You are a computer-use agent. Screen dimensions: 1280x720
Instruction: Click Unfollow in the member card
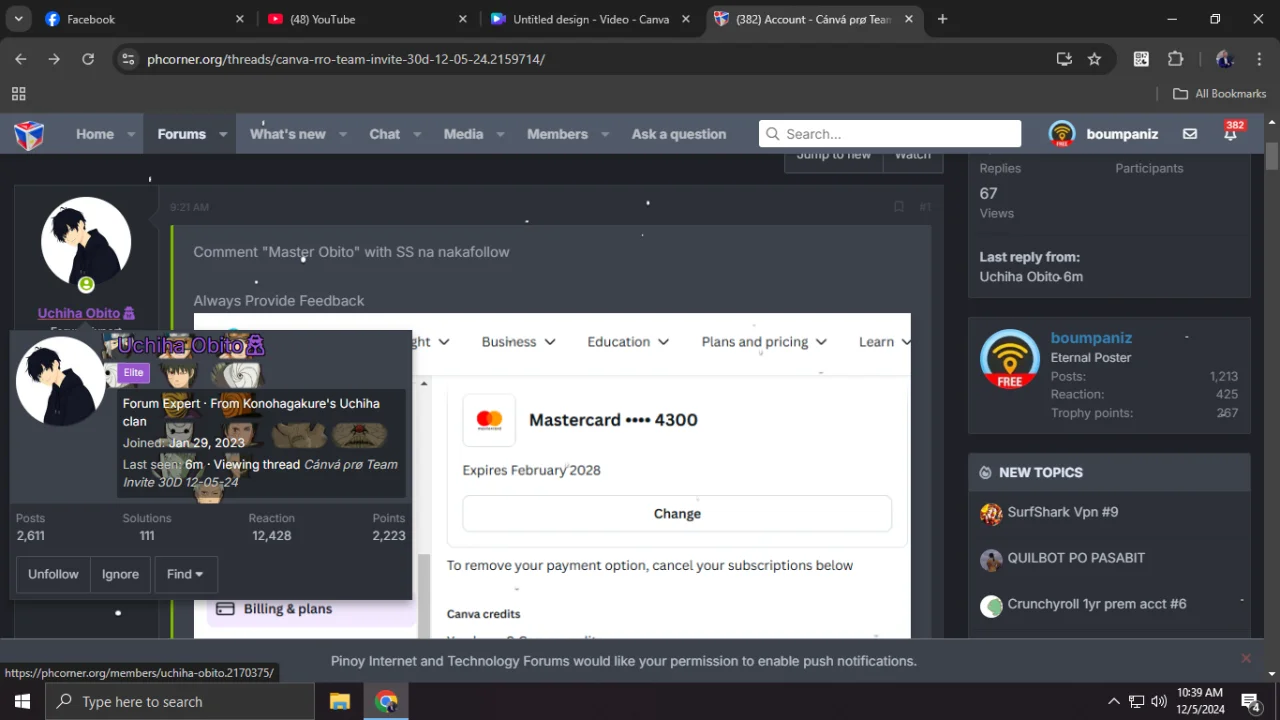pyautogui.click(x=53, y=574)
